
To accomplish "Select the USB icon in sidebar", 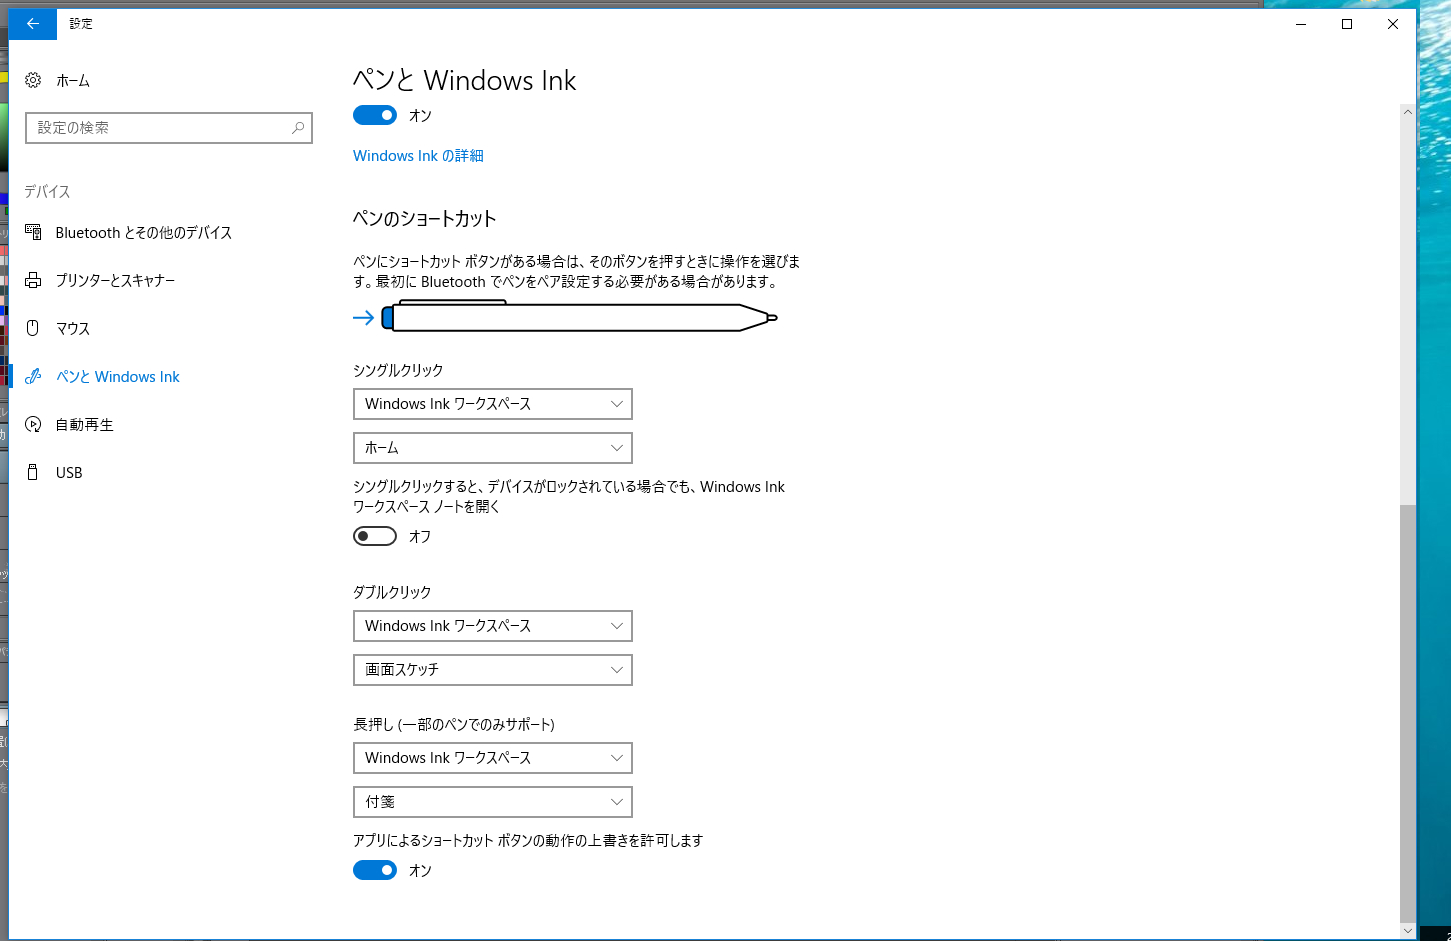I will [33, 472].
